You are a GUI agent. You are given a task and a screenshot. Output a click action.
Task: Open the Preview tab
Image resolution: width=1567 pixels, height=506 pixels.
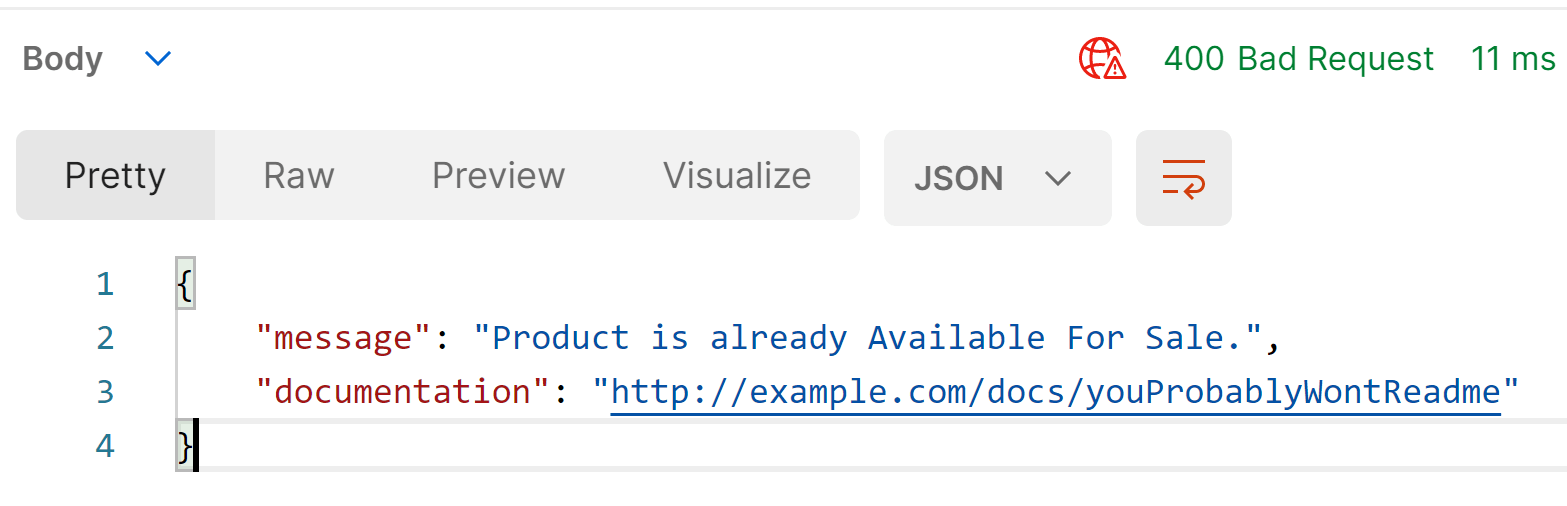click(x=498, y=176)
